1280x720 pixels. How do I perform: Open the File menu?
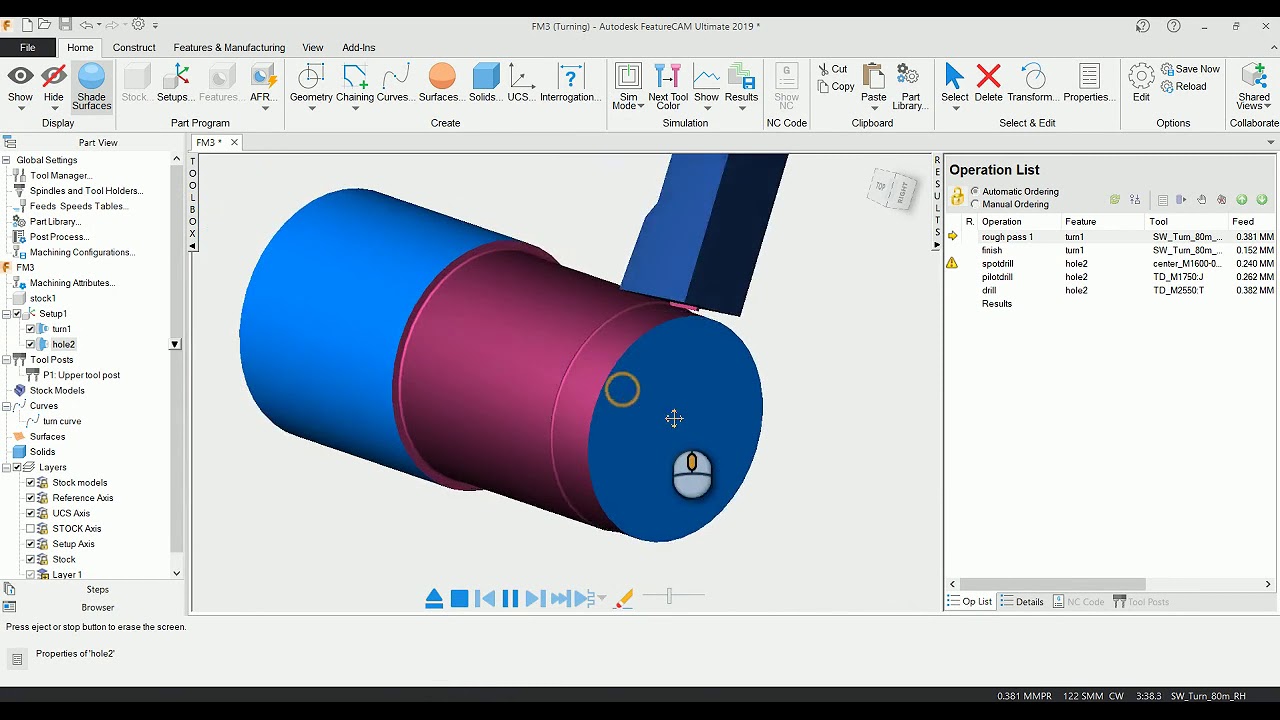point(28,47)
